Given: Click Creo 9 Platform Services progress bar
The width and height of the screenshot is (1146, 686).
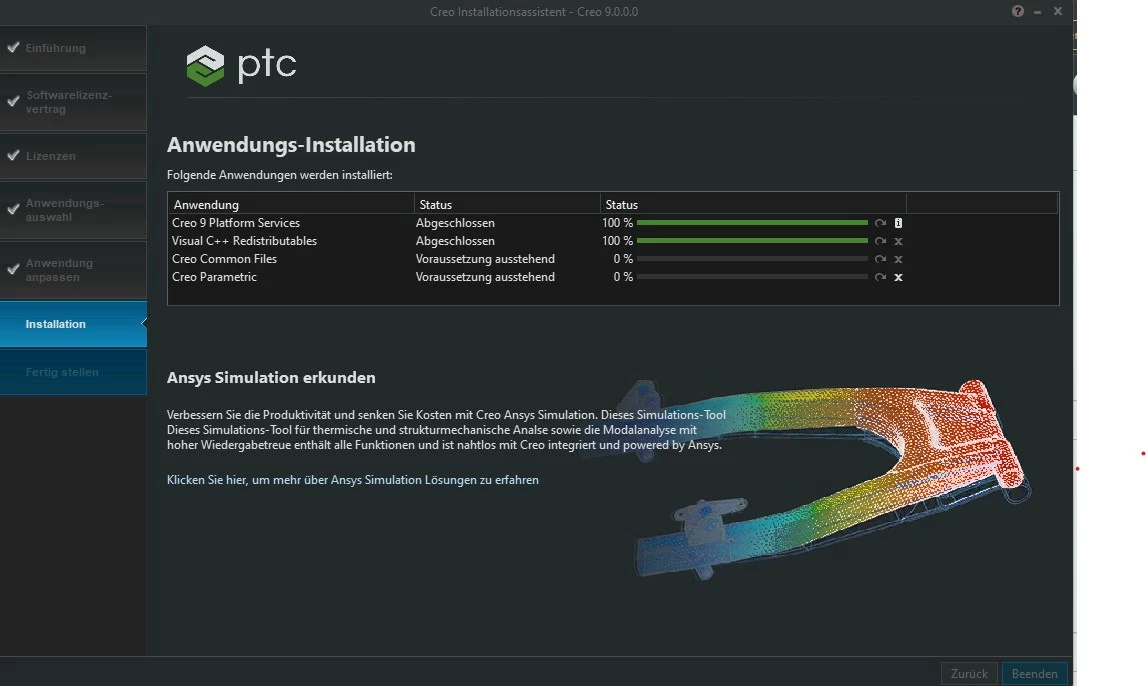Looking at the screenshot, I should click(752, 223).
